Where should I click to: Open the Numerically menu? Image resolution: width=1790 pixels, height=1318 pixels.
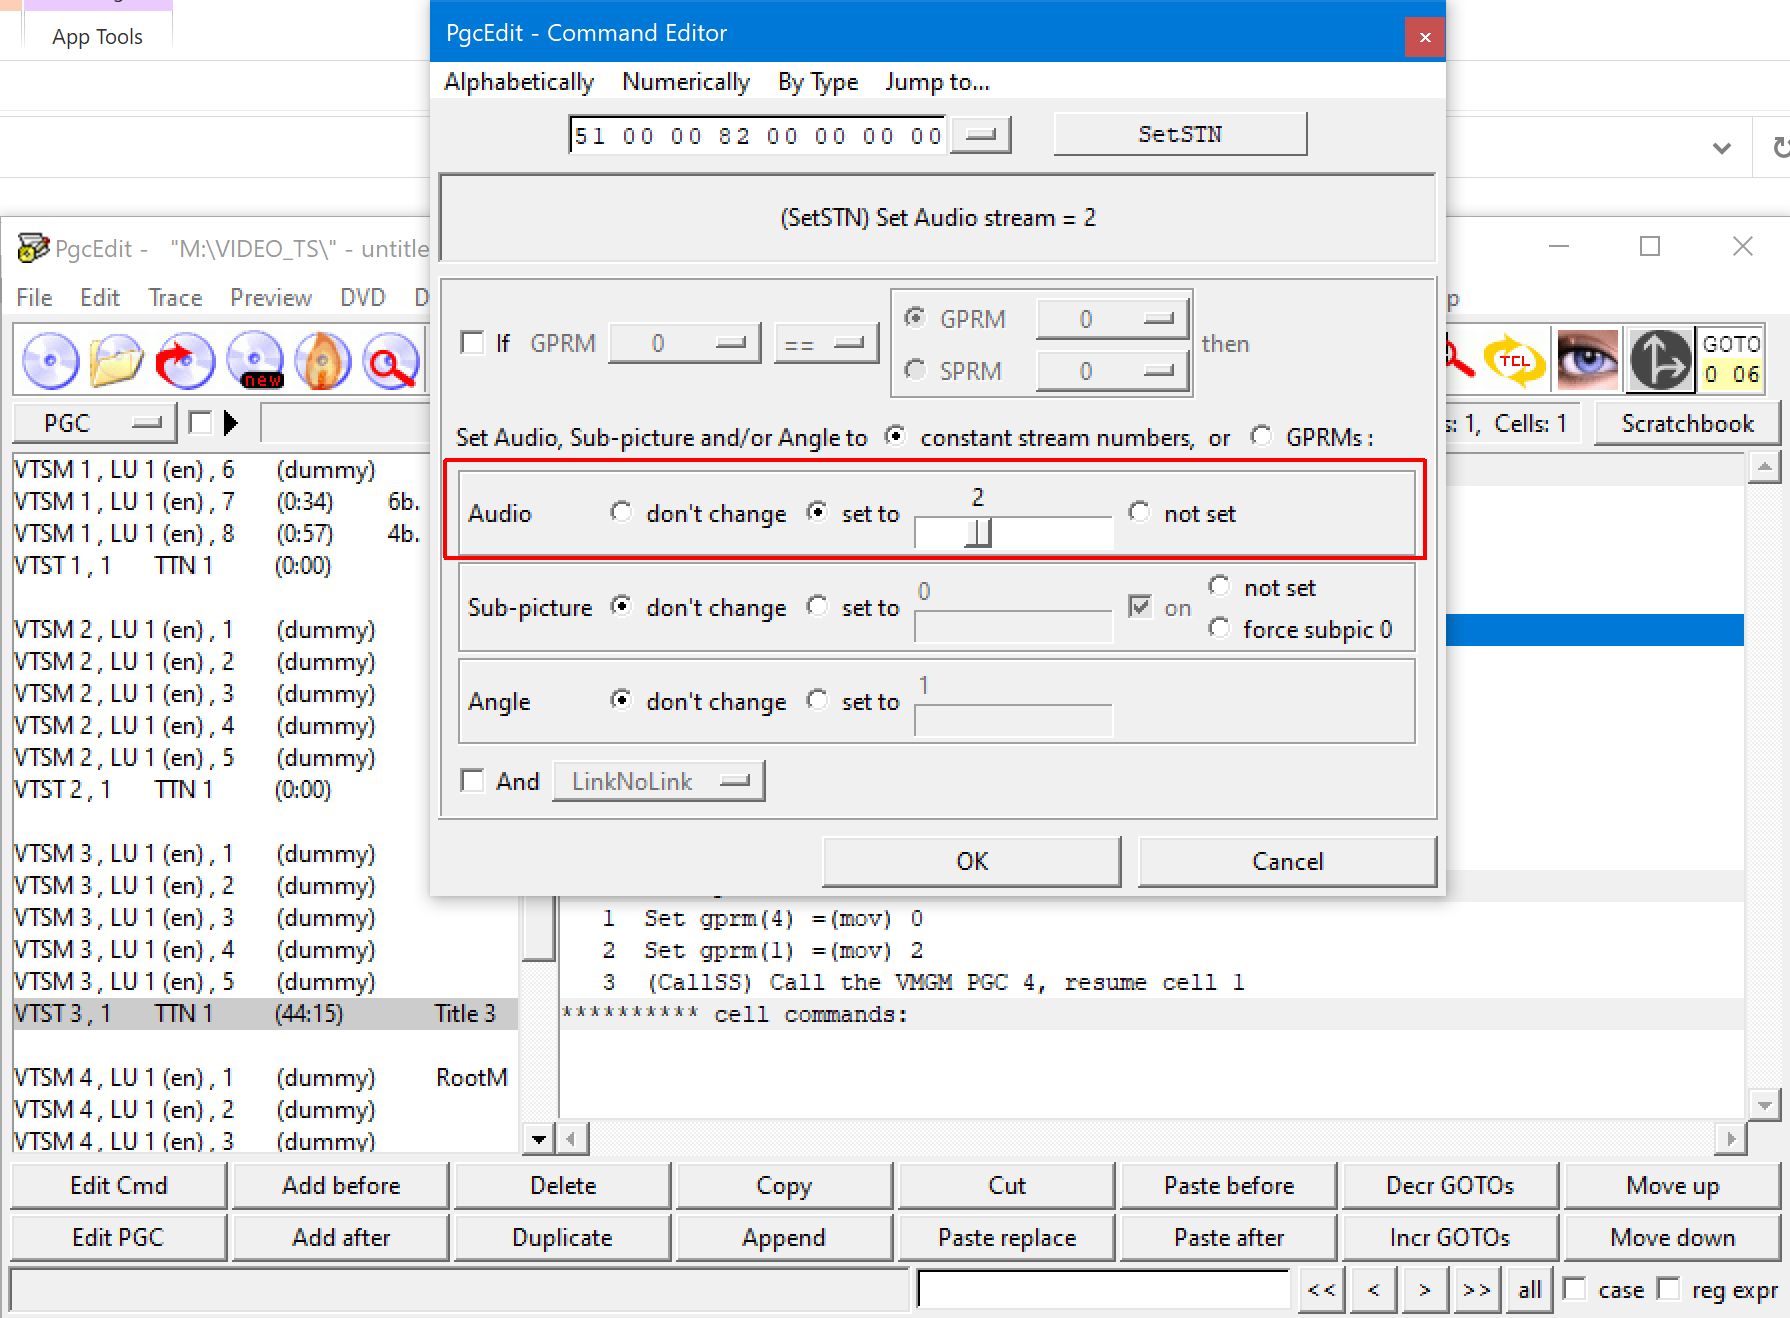coord(686,82)
